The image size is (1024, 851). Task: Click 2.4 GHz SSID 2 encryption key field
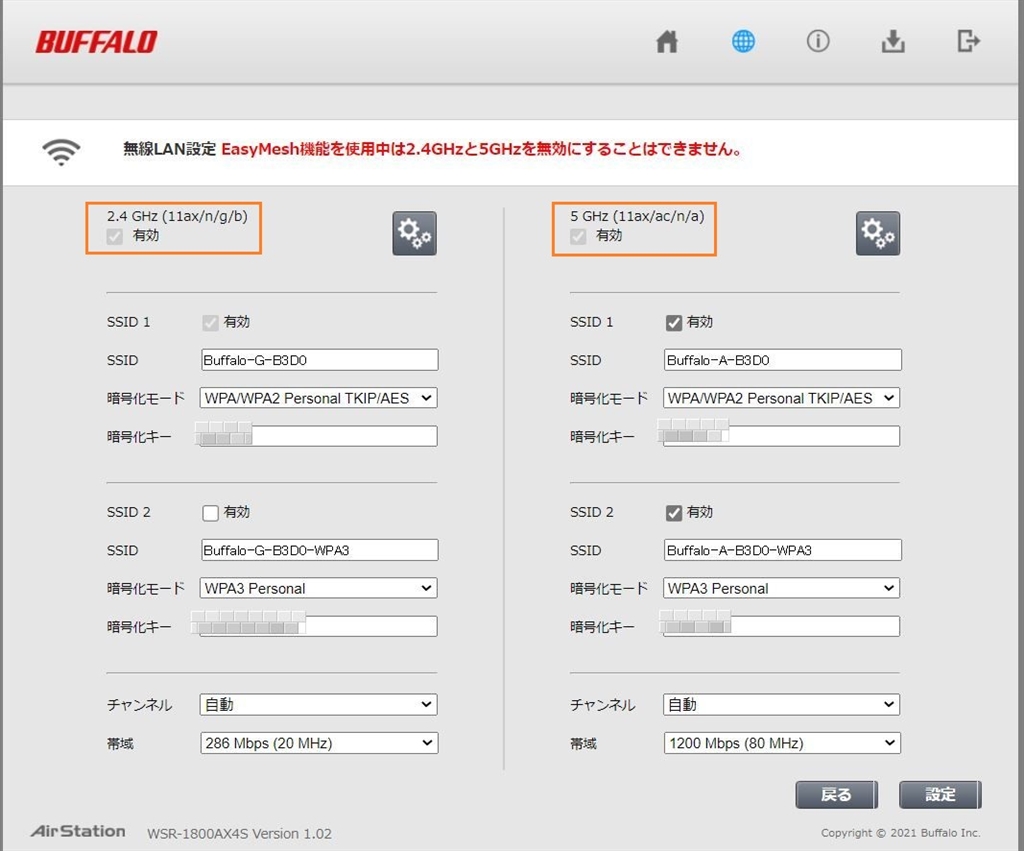(x=319, y=626)
